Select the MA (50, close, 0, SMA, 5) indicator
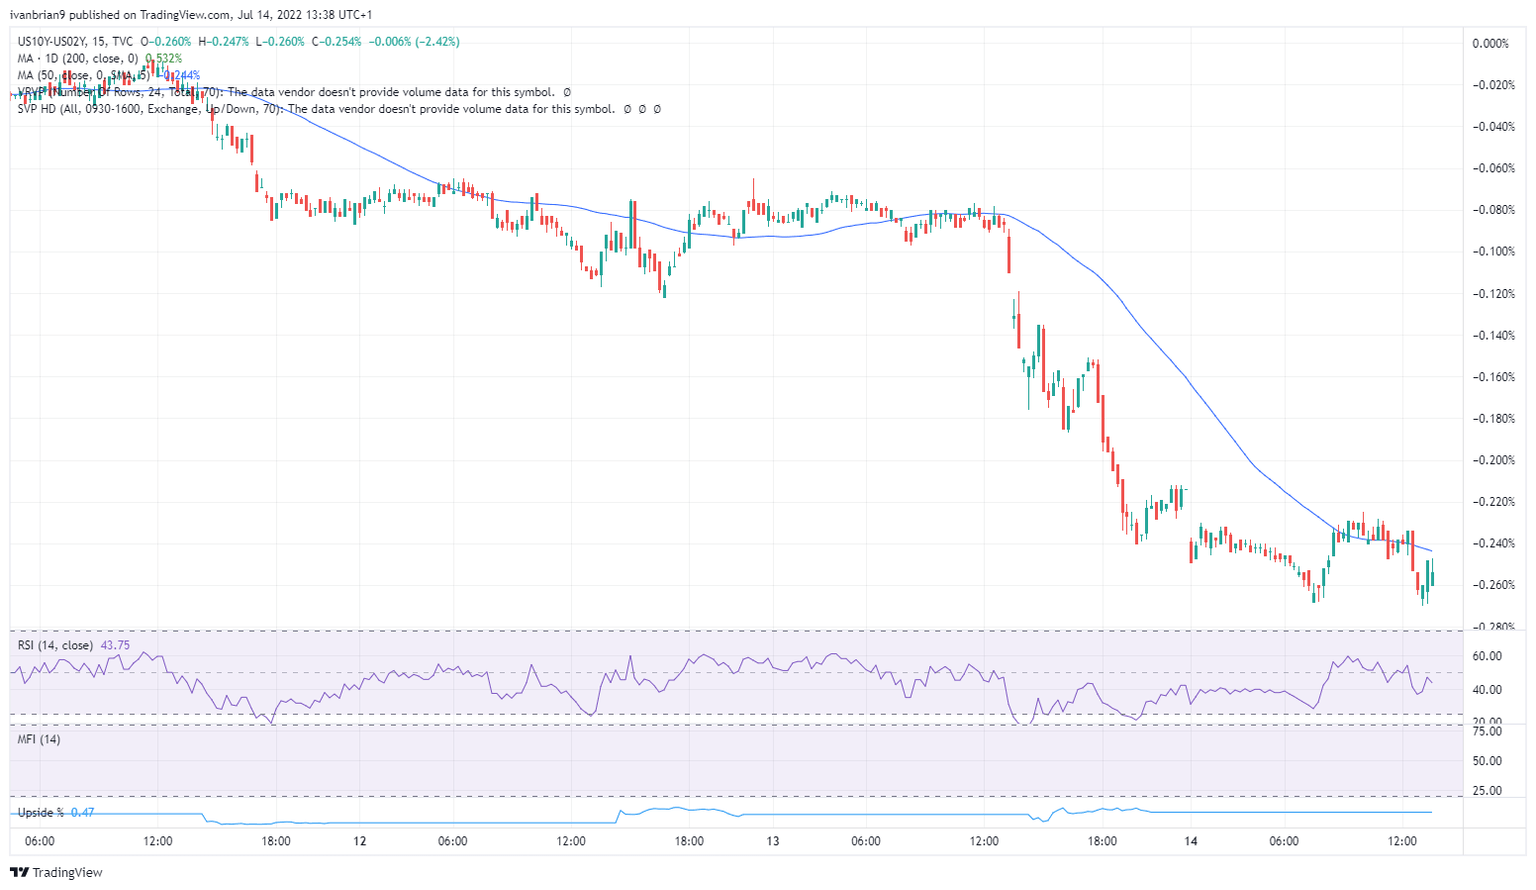 pyautogui.click(x=83, y=75)
